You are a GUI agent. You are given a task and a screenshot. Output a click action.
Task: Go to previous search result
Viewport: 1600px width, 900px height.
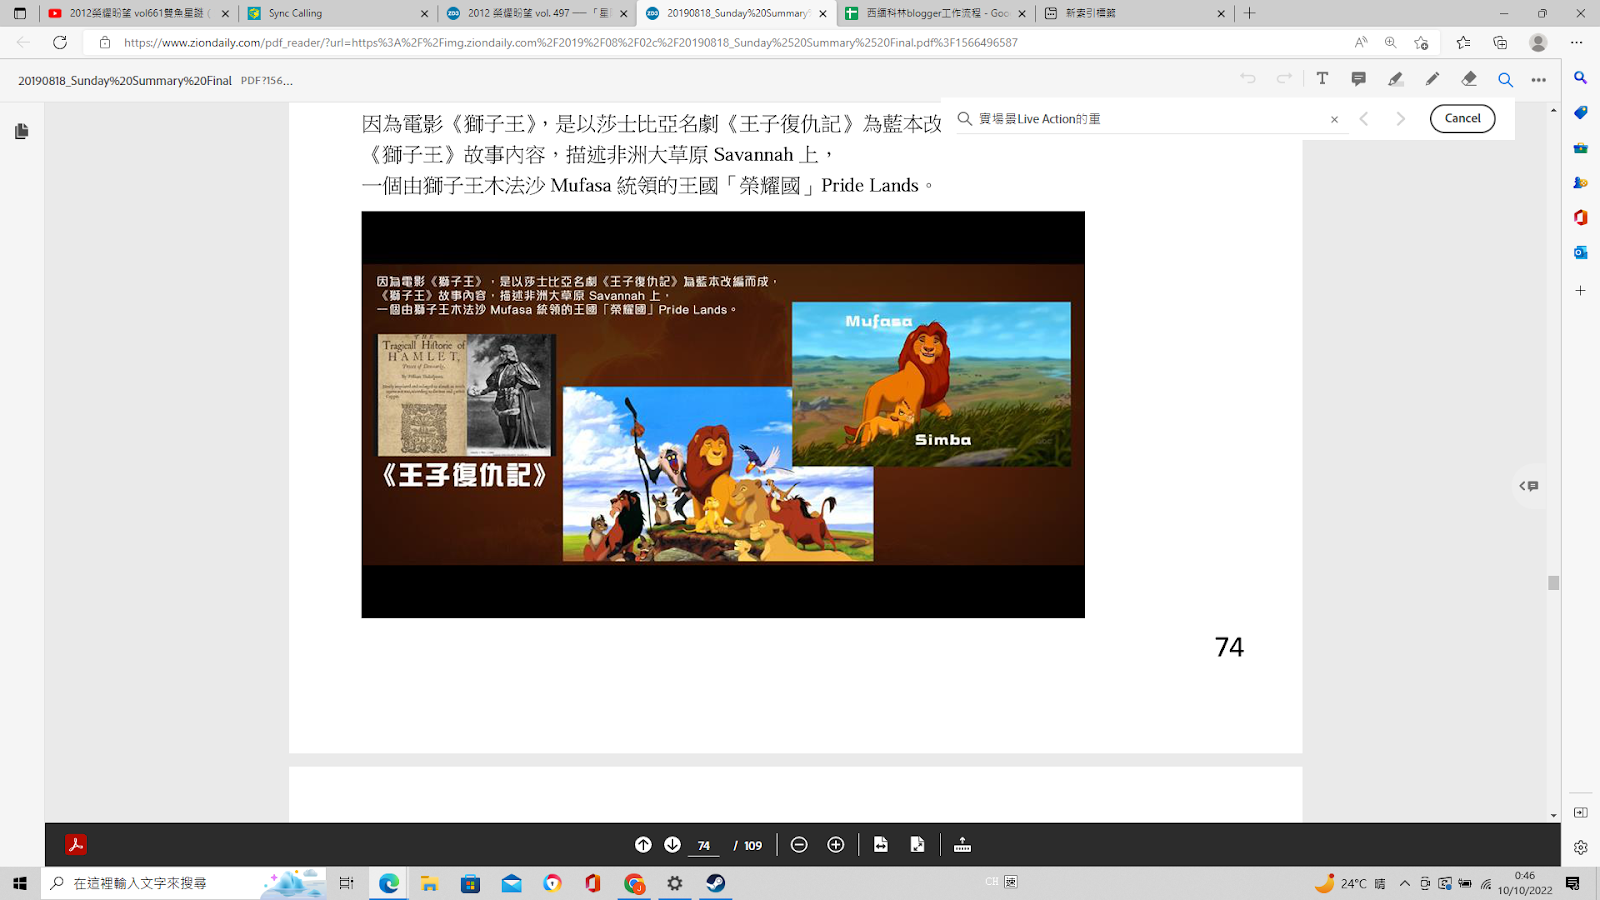(1364, 119)
